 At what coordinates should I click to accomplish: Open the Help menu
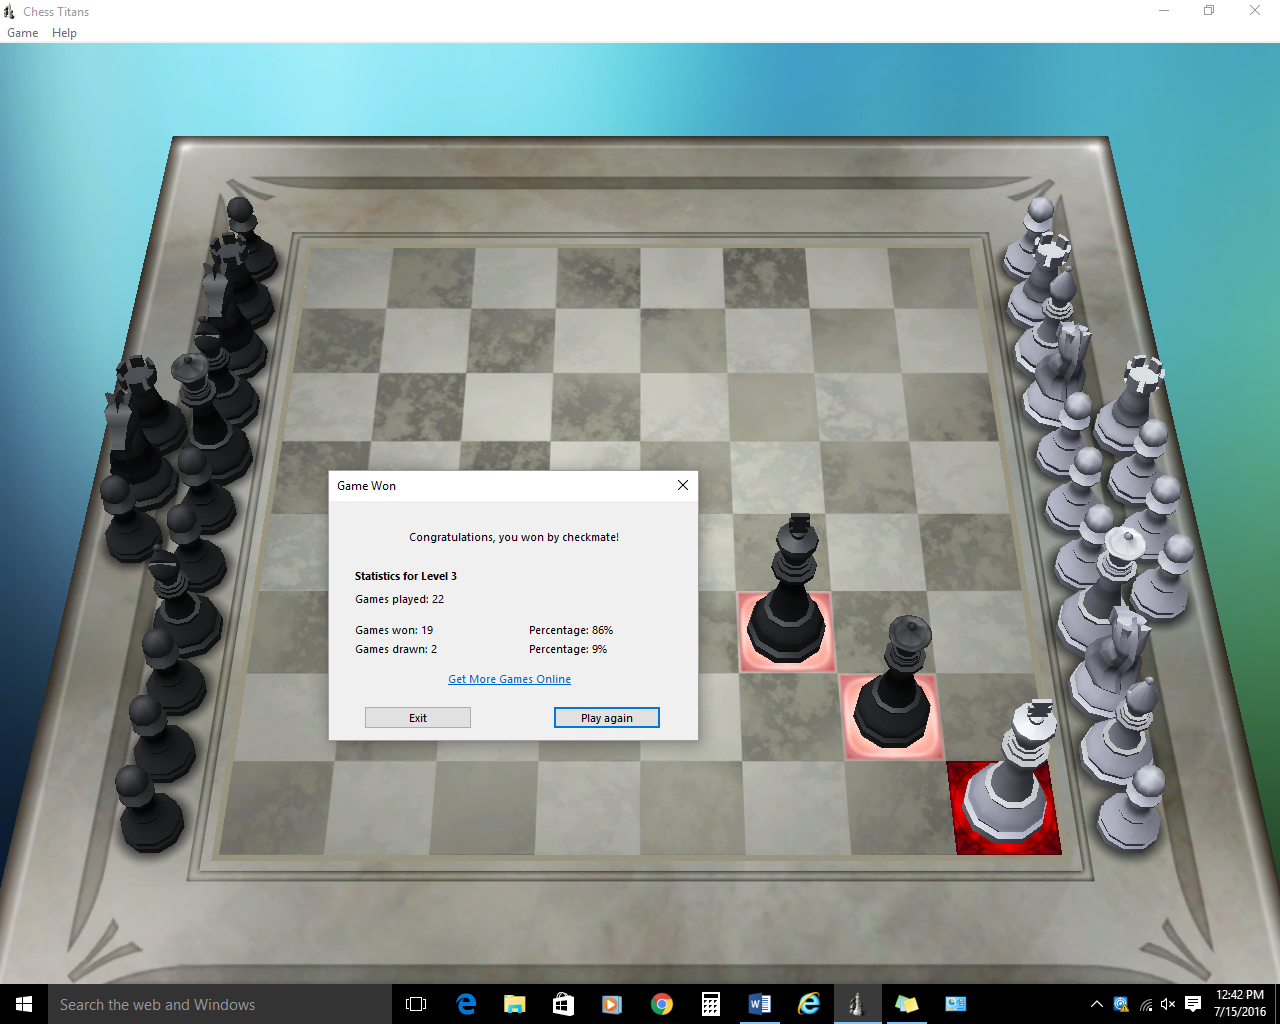point(64,33)
